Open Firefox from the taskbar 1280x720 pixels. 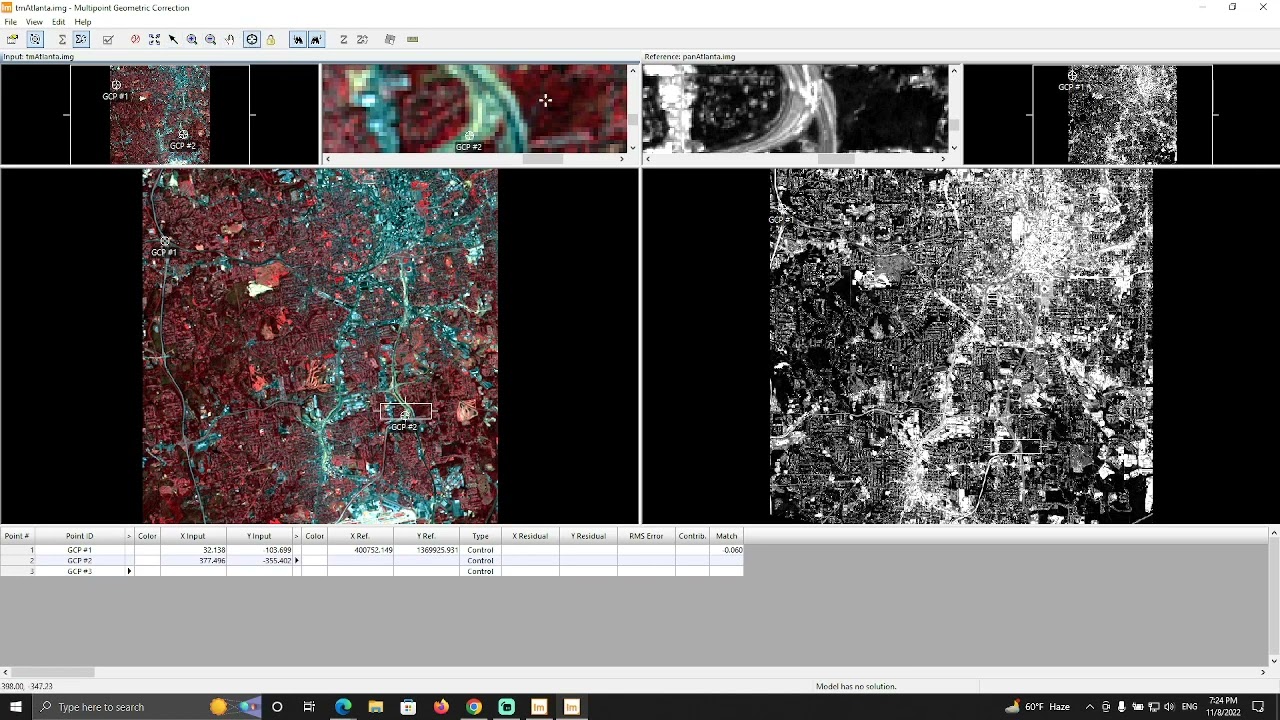(x=441, y=707)
